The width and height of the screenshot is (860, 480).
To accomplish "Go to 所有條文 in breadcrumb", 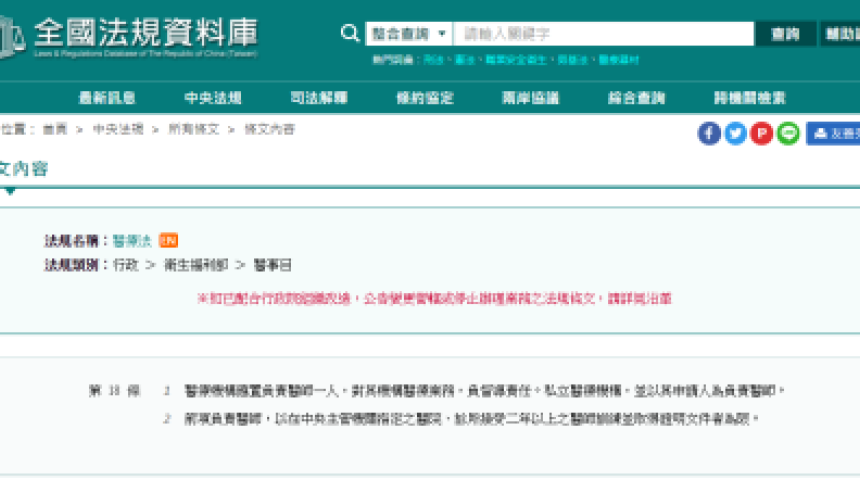I will (x=193, y=129).
